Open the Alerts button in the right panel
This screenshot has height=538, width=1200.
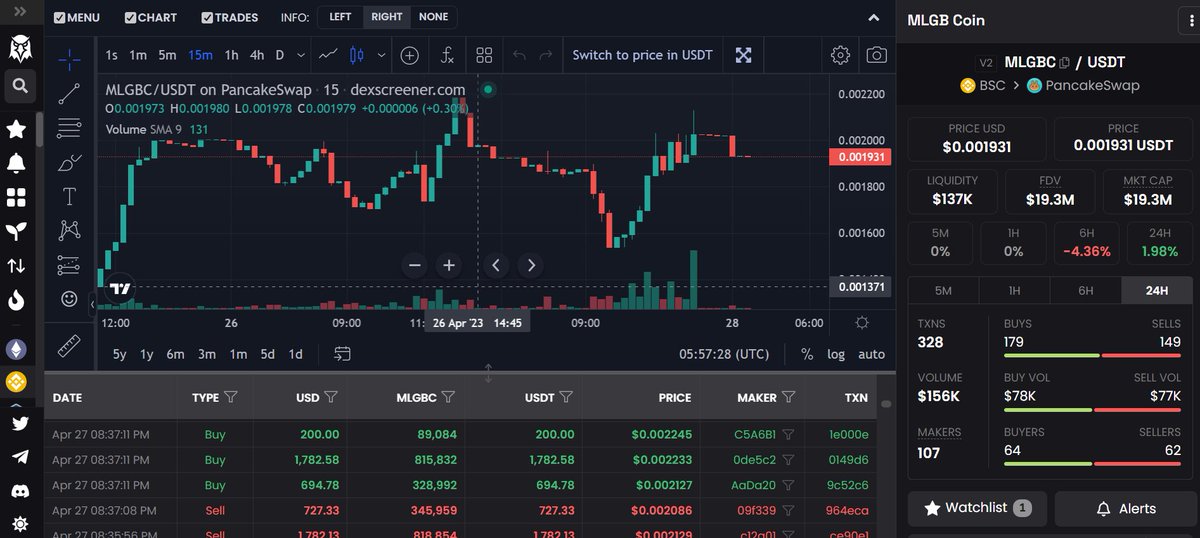[x=1125, y=508]
